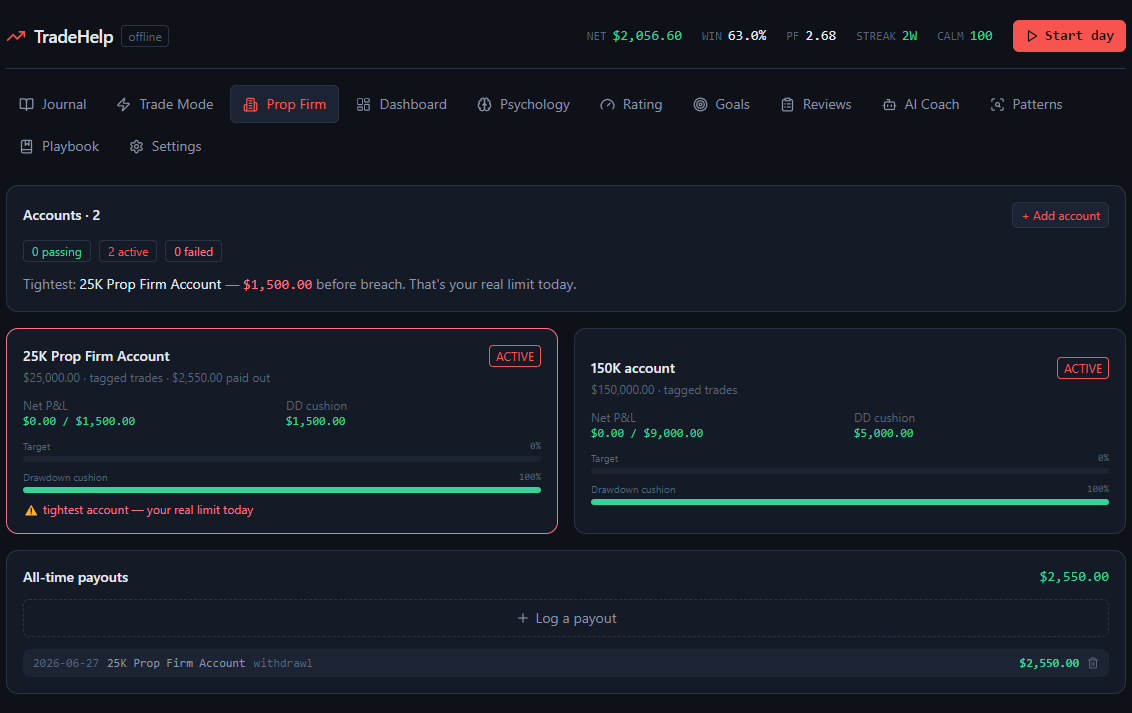Select the Prop Firm tab
Image resolution: width=1132 pixels, height=713 pixels.
(x=284, y=105)
